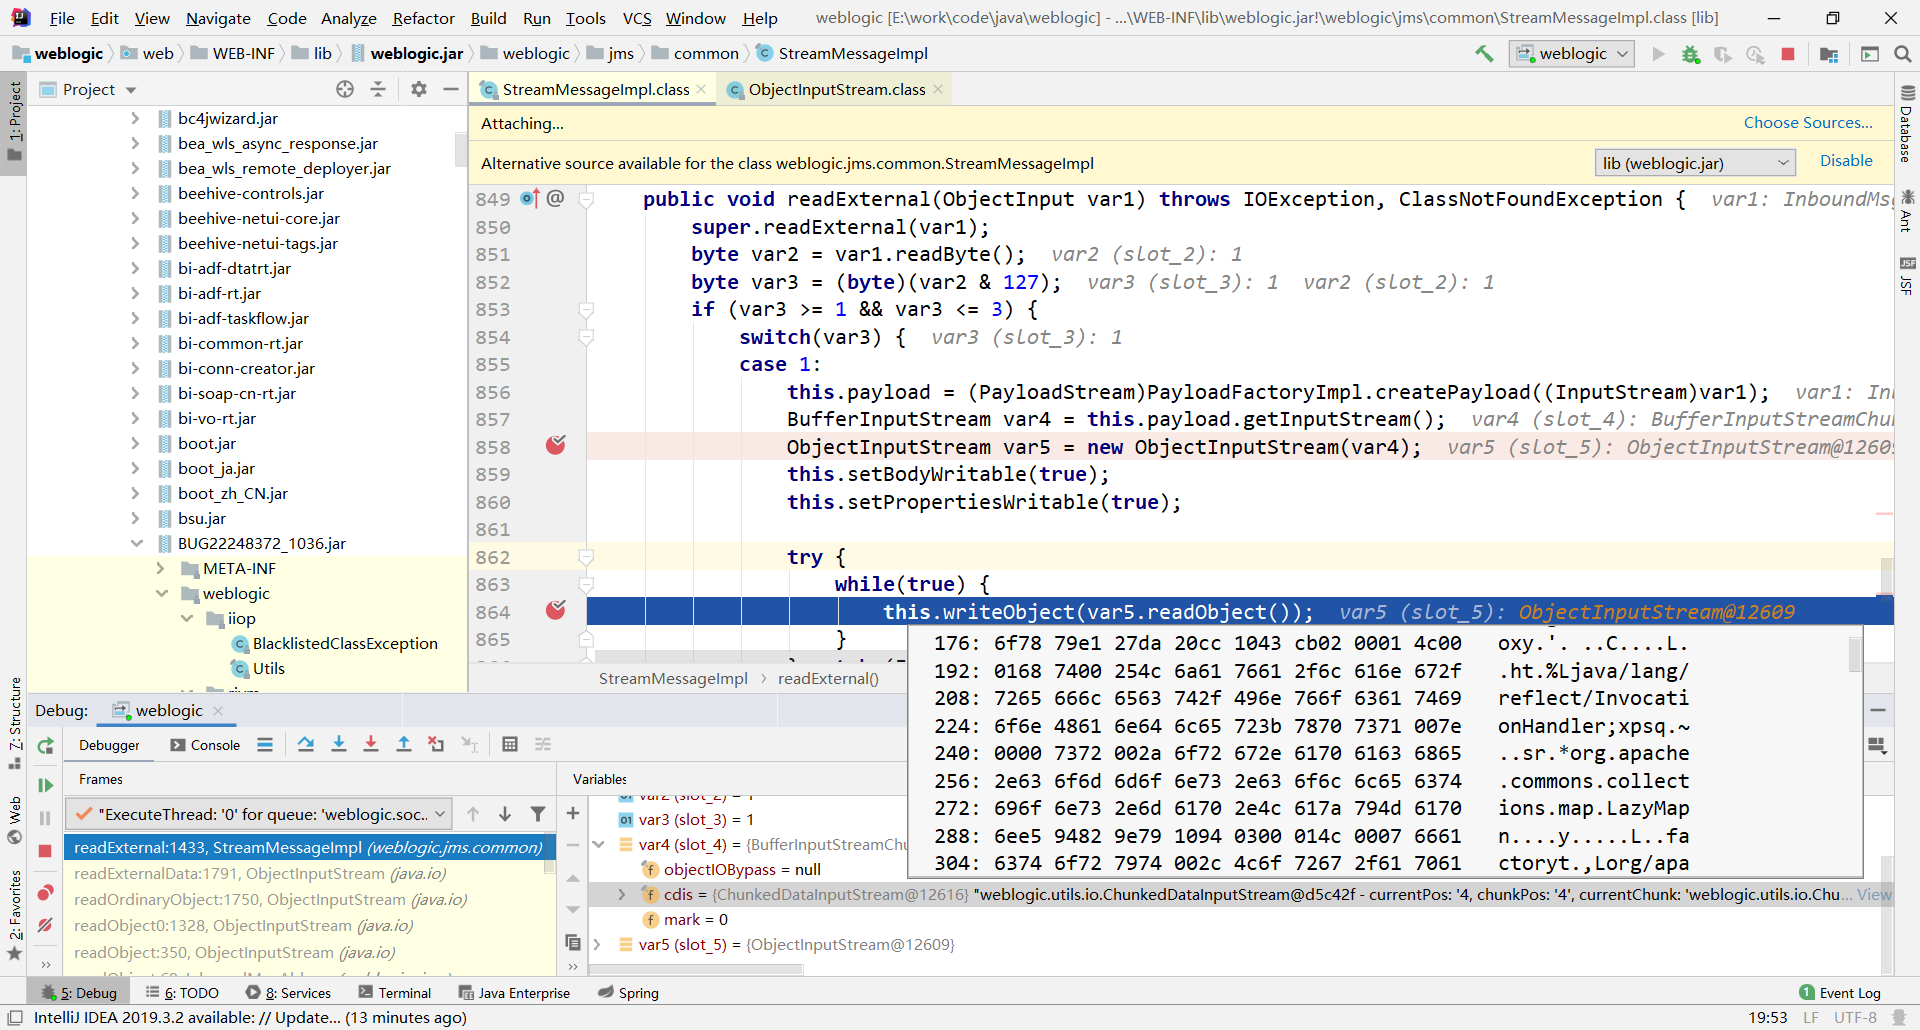Close the StreamMessageImpl.class tab

point(701,89)
